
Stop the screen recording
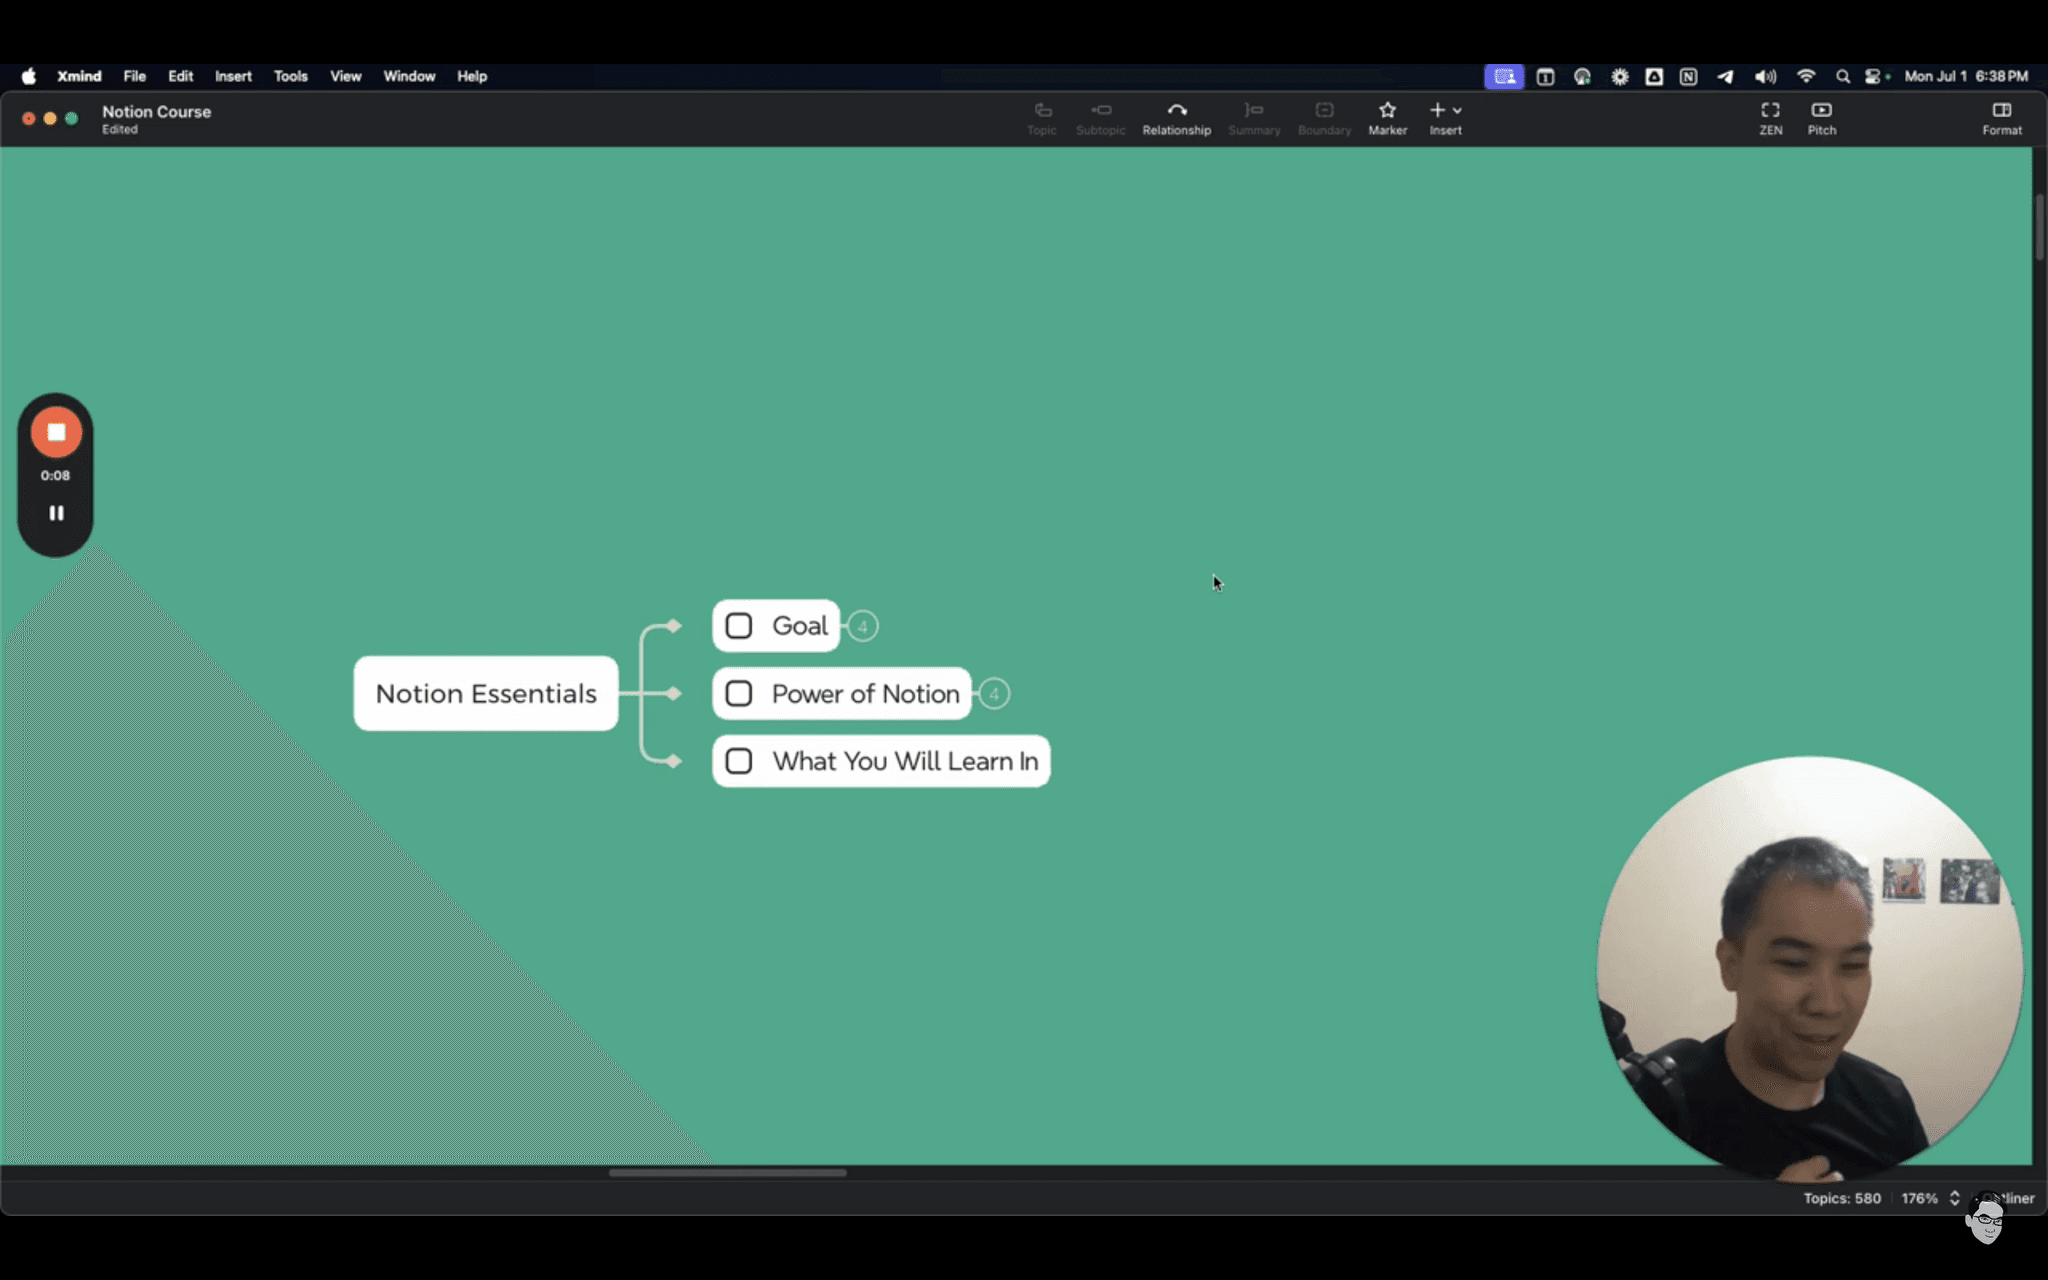[56, 432]
